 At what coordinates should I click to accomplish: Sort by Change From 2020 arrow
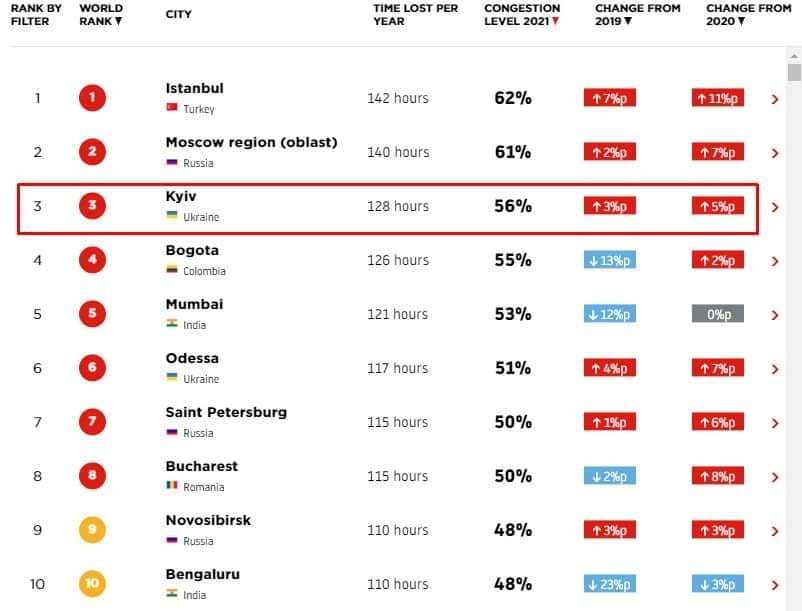click(x=741, y=21)
